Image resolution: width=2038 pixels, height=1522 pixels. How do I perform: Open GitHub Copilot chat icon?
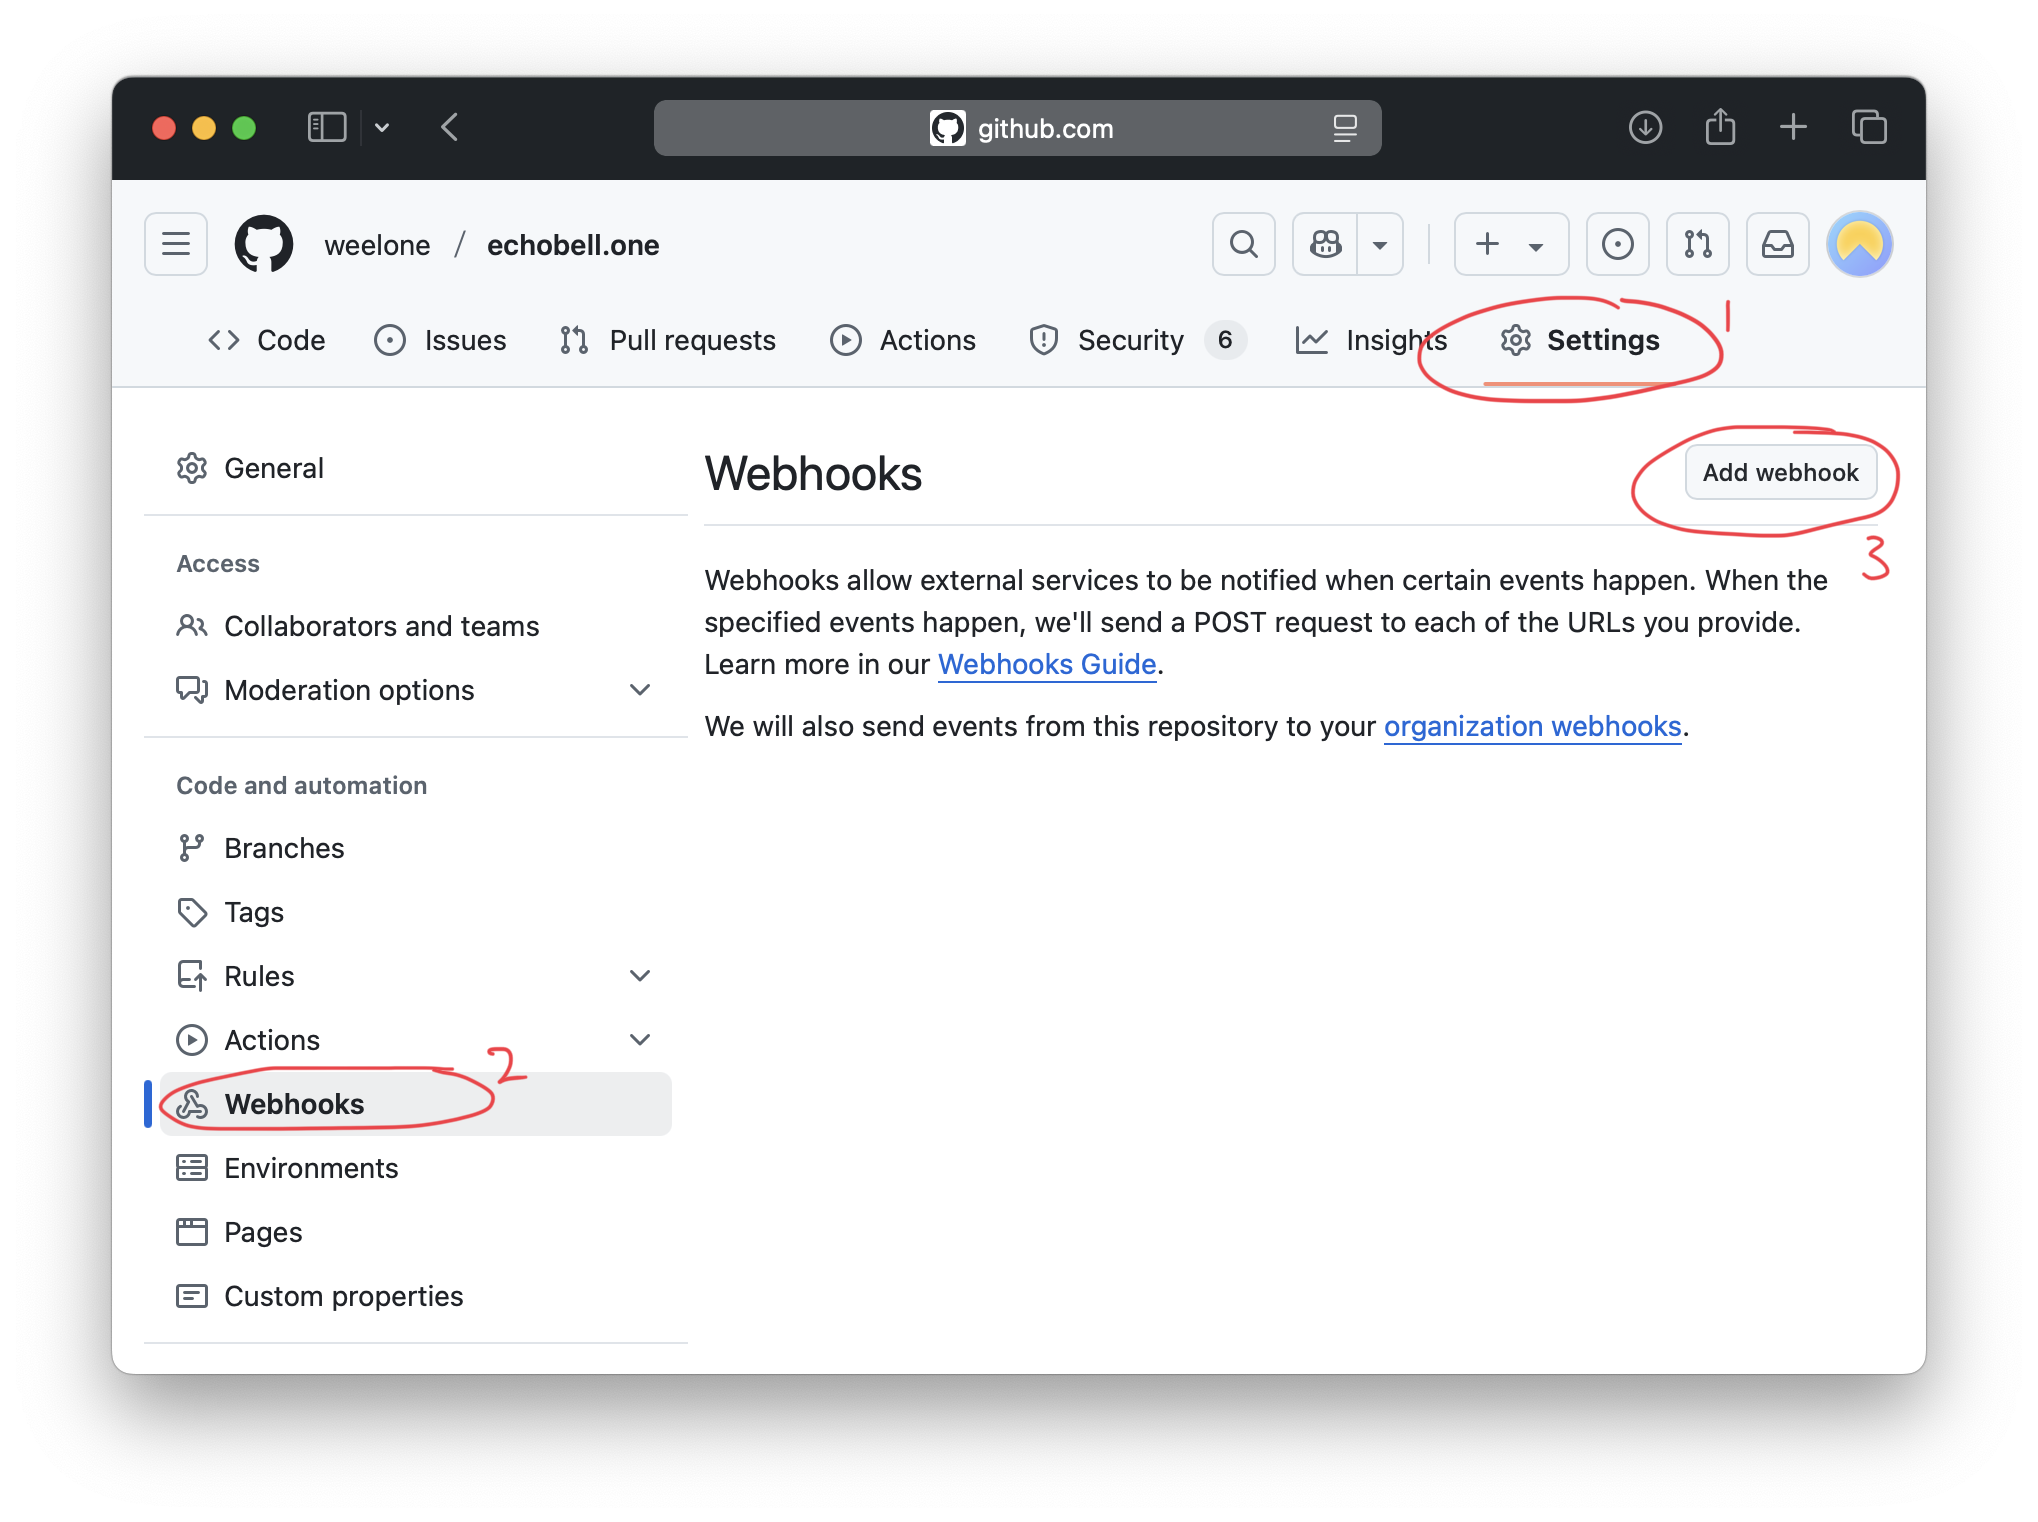[1325, 244]
